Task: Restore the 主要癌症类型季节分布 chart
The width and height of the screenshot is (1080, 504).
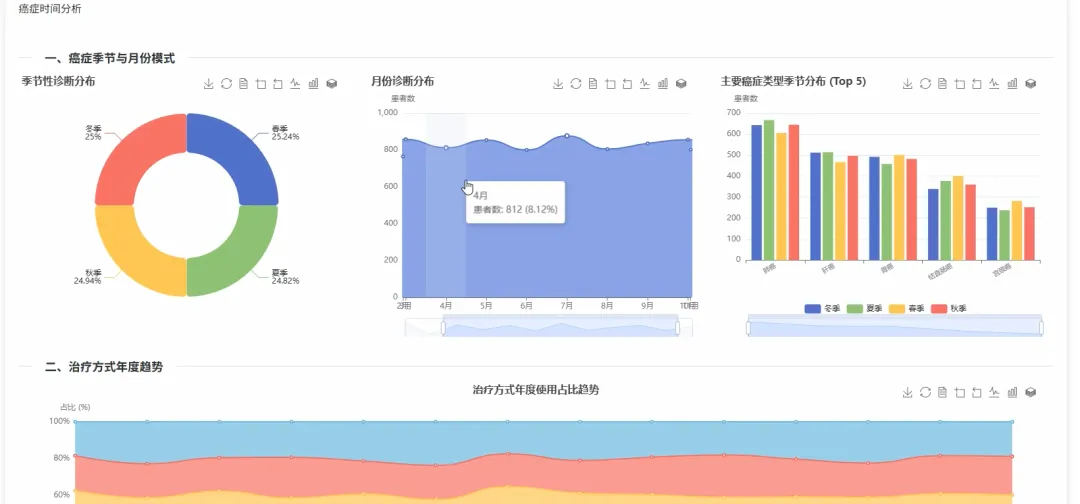Action: tap(925, 84)
